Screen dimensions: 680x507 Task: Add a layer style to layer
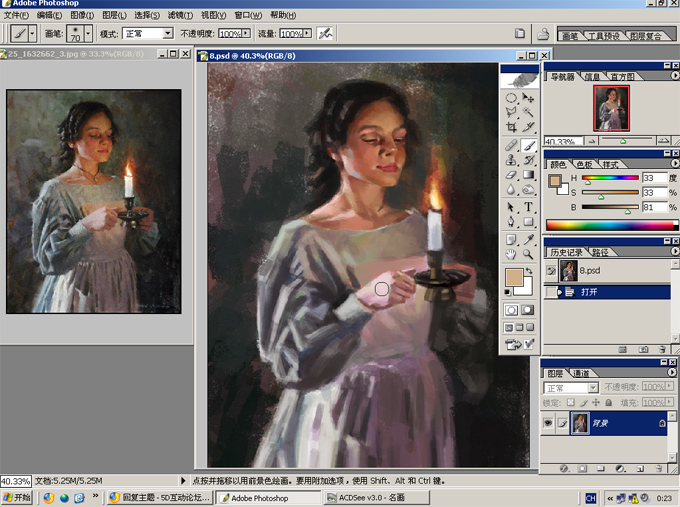564,469
